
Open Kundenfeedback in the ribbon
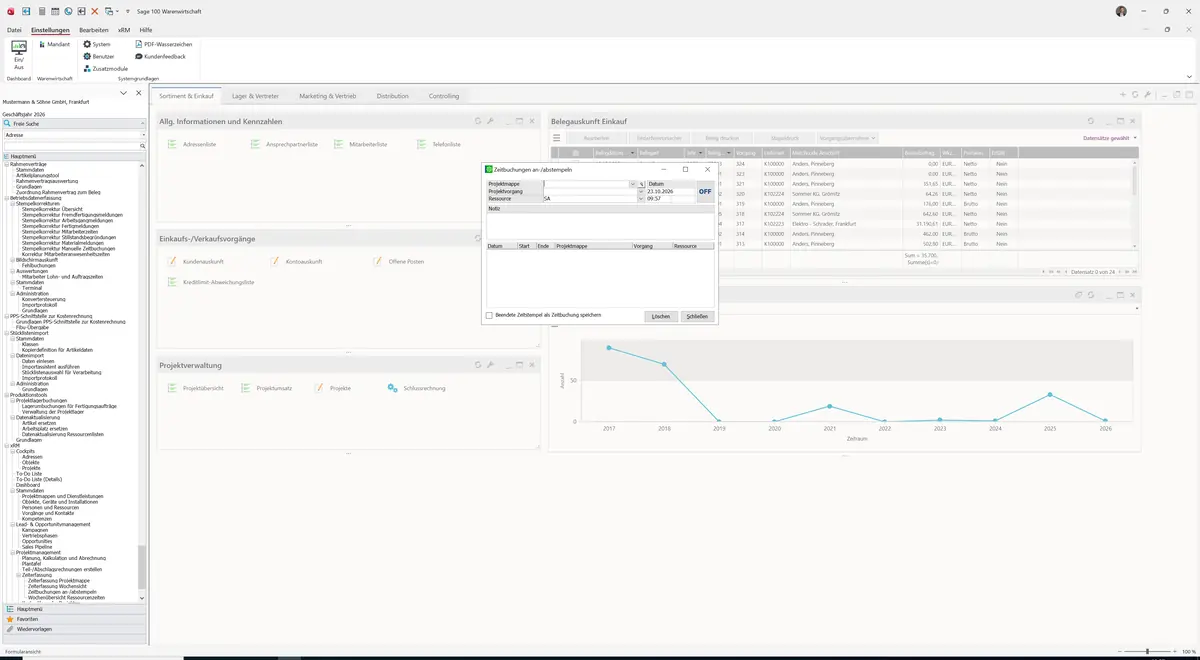(x=160, y=57)
